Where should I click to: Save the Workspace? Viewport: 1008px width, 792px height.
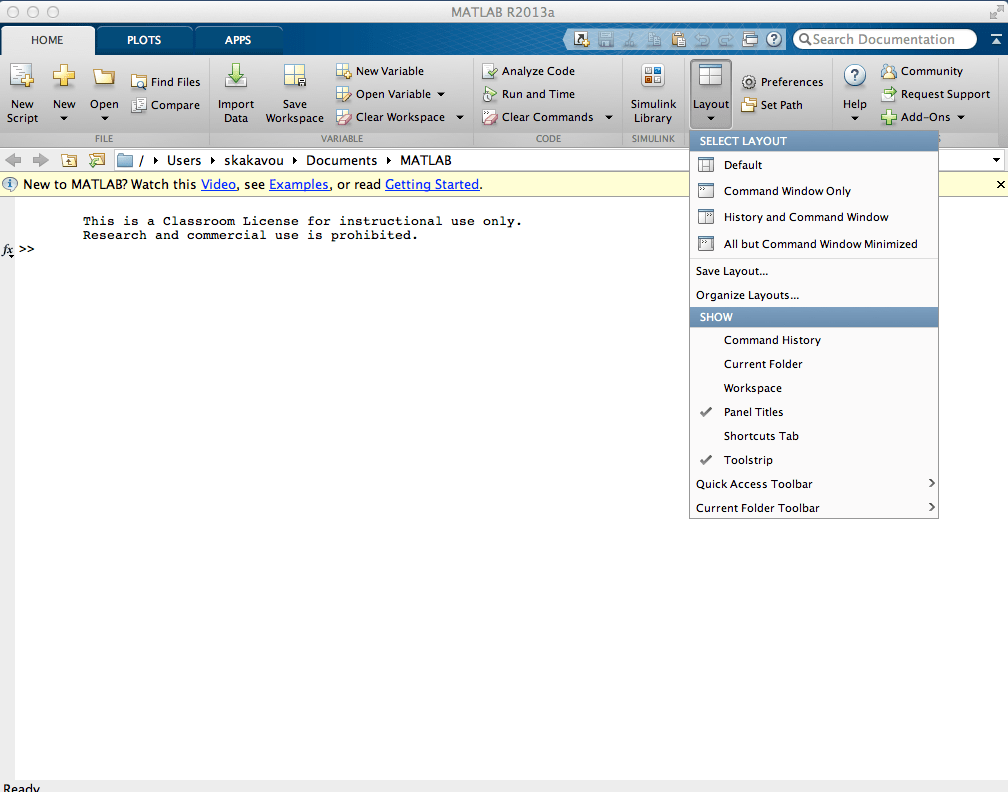[x=294, y=91]
